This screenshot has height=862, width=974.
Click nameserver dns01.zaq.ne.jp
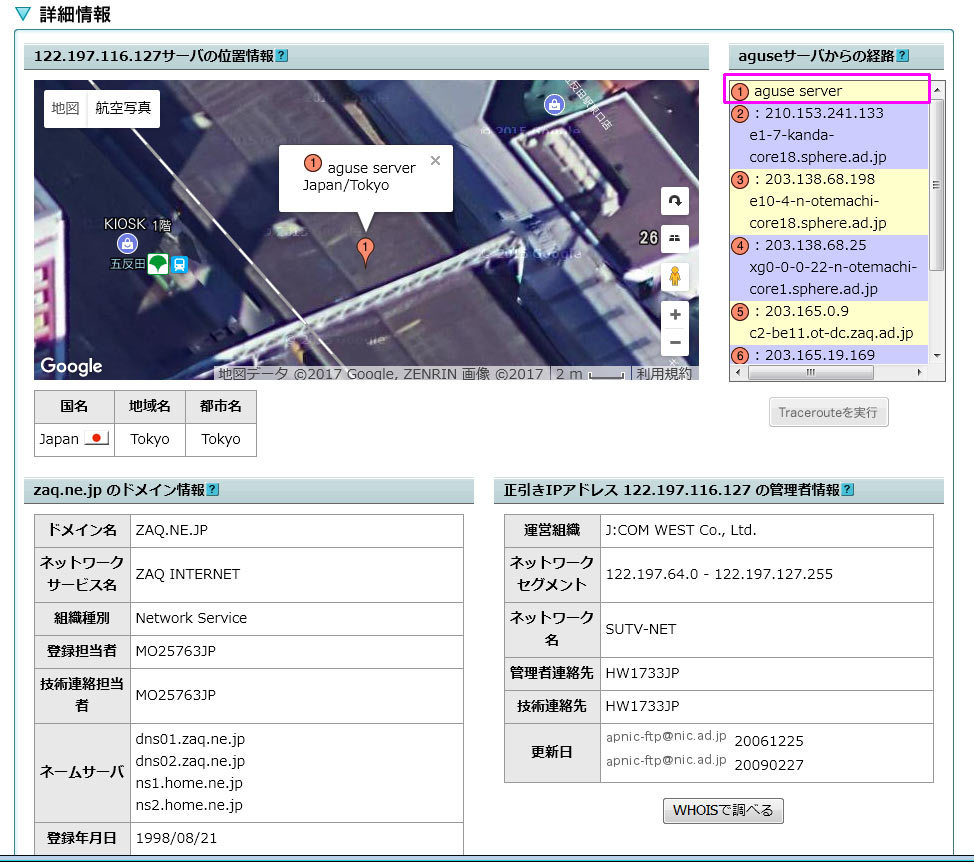tap(190, 739)
